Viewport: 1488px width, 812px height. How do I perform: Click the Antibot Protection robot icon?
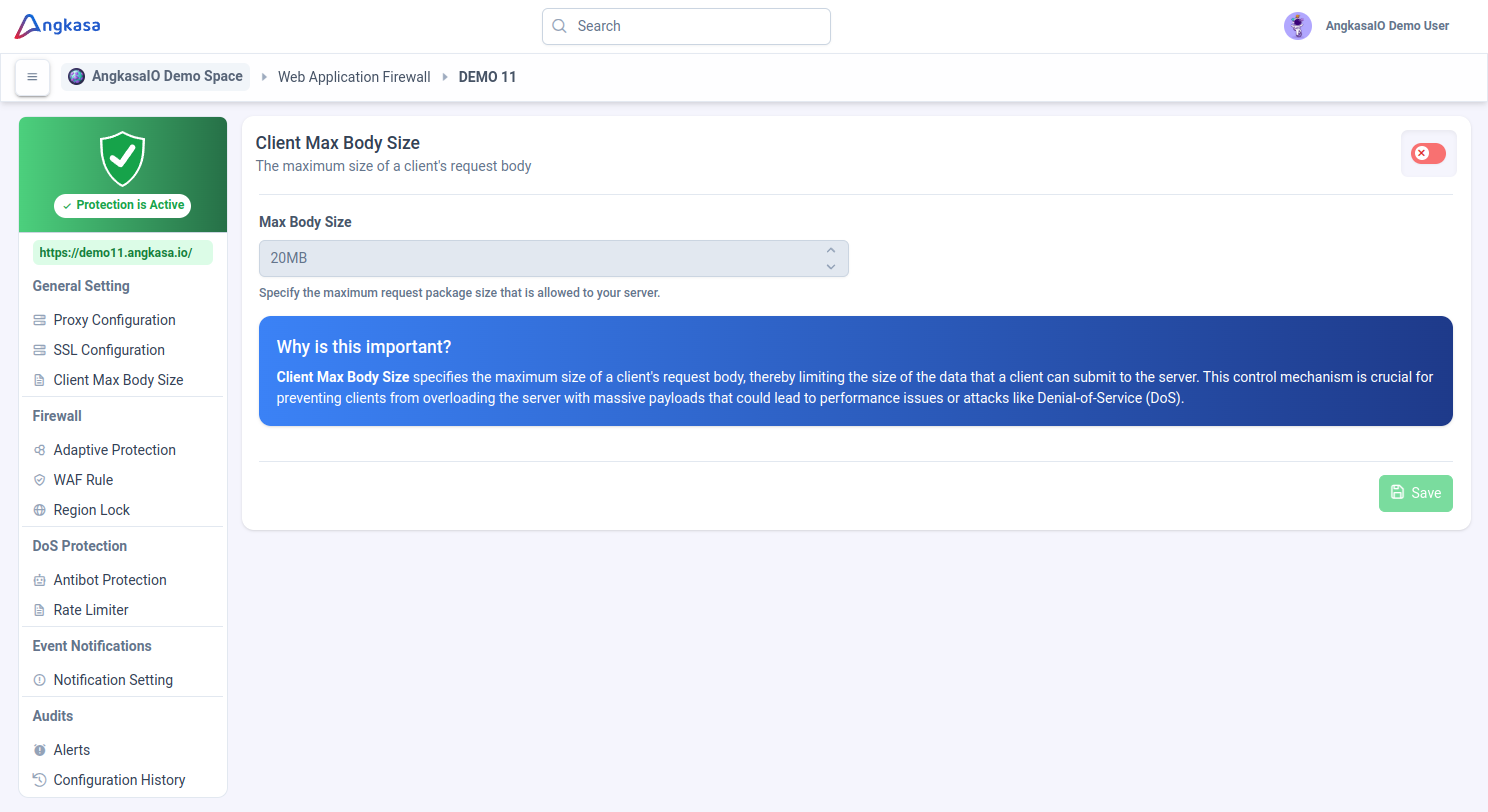pyautogui.click(x=40, y=580)
